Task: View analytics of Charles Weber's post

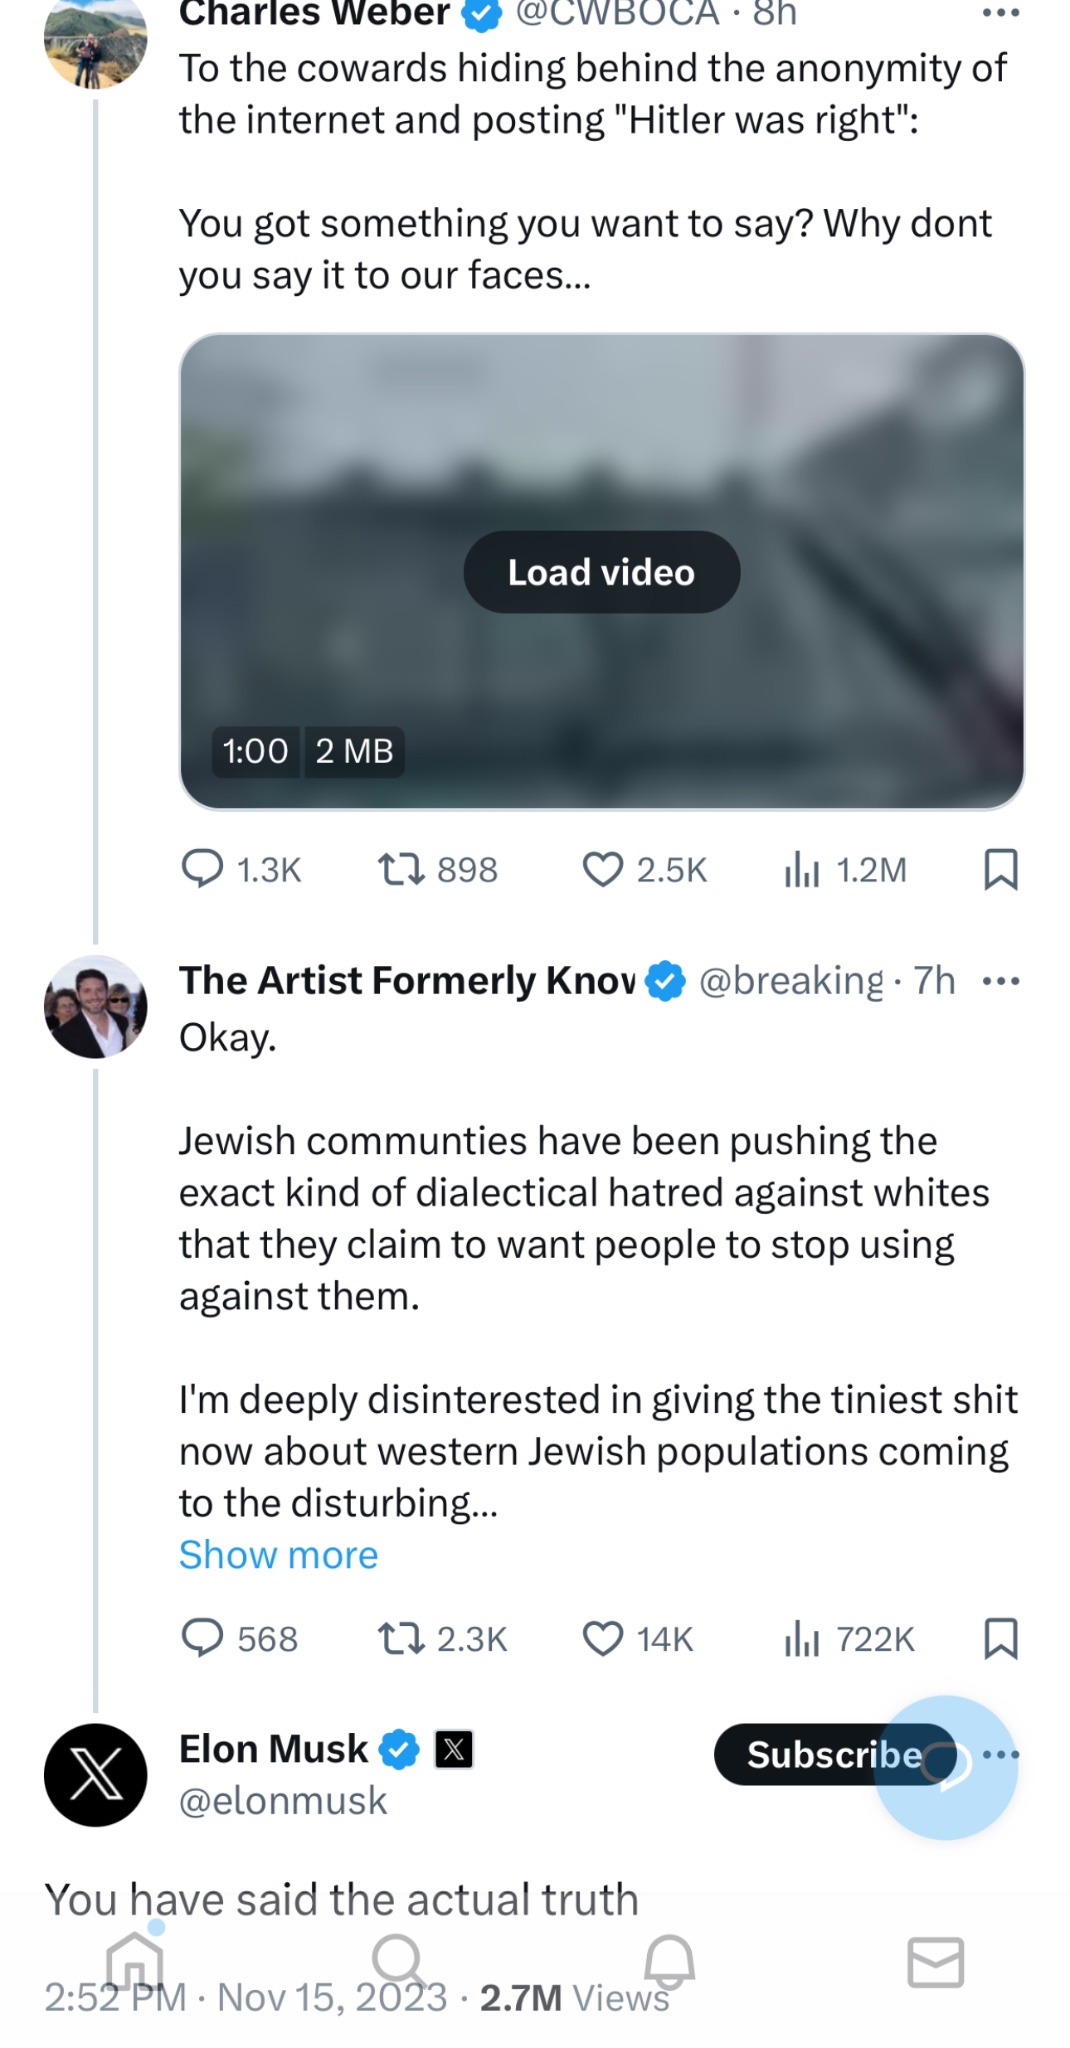Action: point(802,869)
